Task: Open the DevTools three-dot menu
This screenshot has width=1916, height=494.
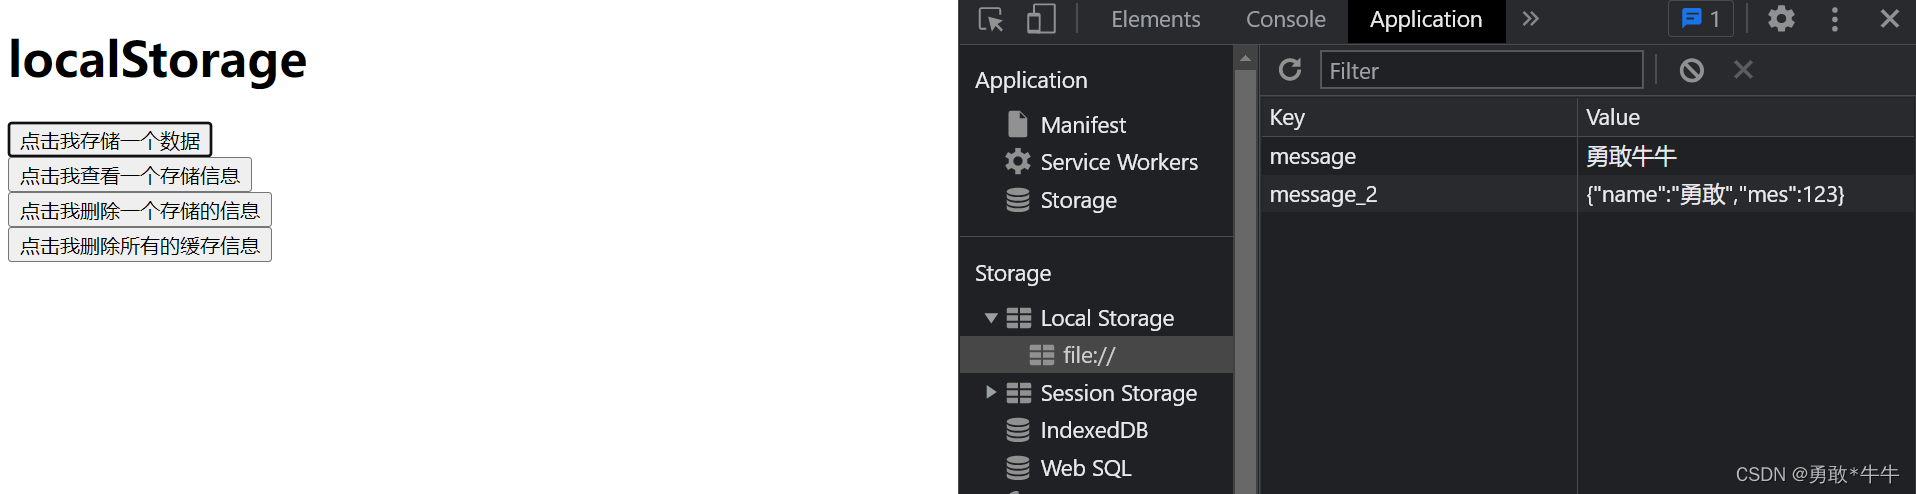Action: coord(1834,19)
